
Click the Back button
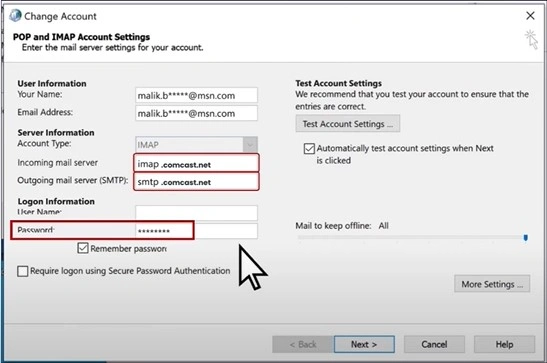[303, 345]
